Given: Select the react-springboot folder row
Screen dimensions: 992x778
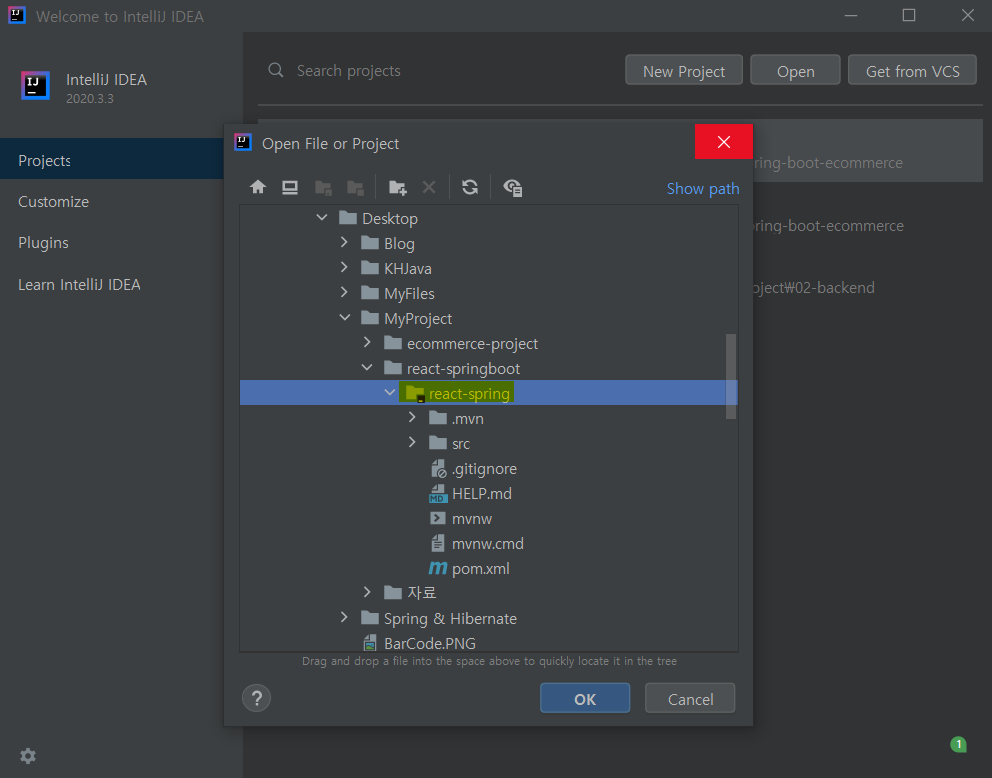Looking at the screenshot, I should pyautogui.click(x=488, y=368).
